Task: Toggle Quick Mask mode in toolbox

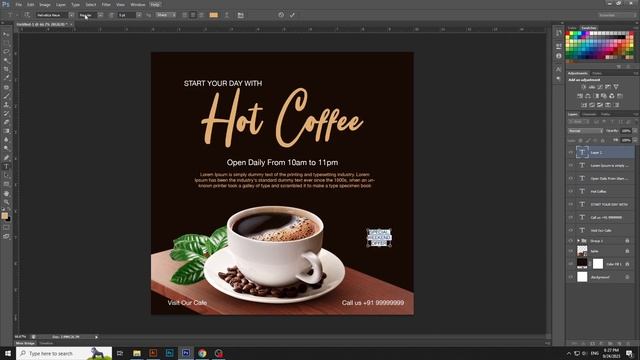Action: (x=6, y=228)
